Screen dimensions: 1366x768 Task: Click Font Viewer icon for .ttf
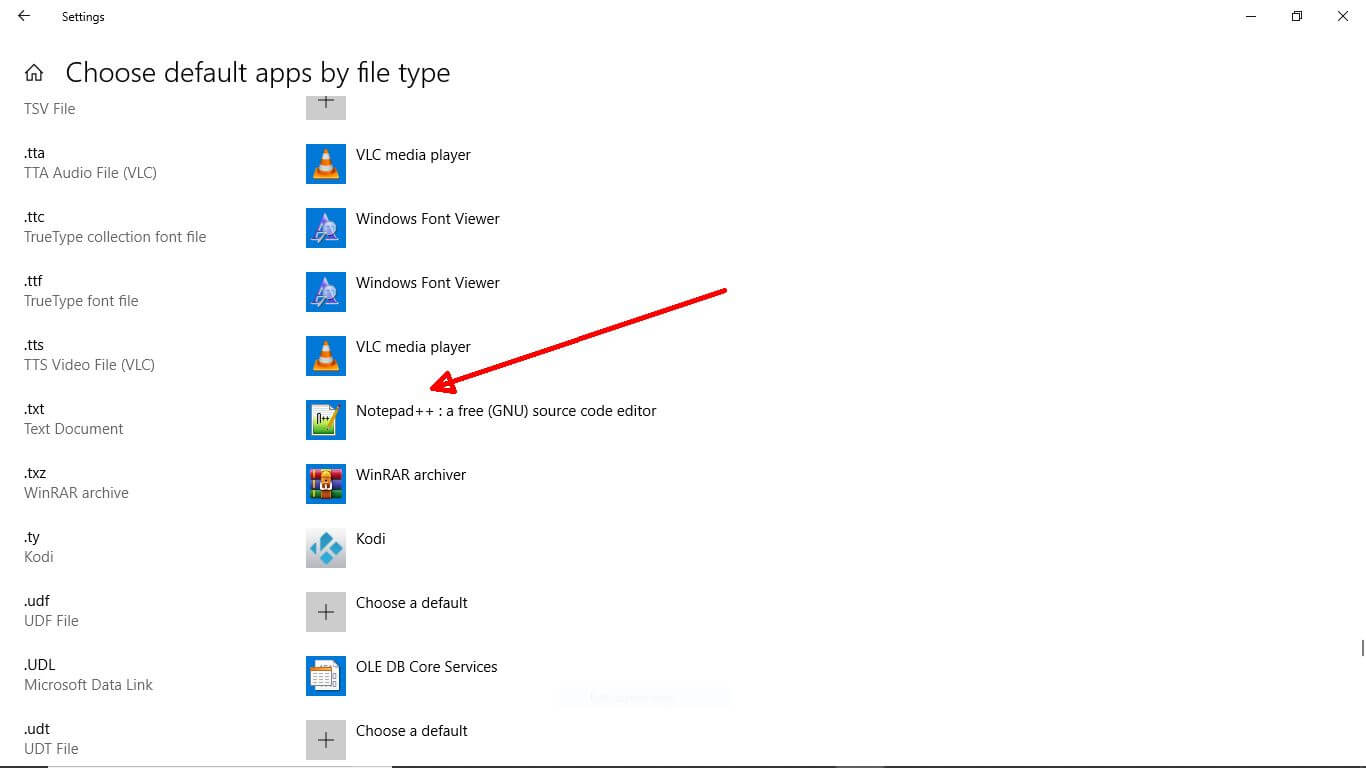[326, 292]
